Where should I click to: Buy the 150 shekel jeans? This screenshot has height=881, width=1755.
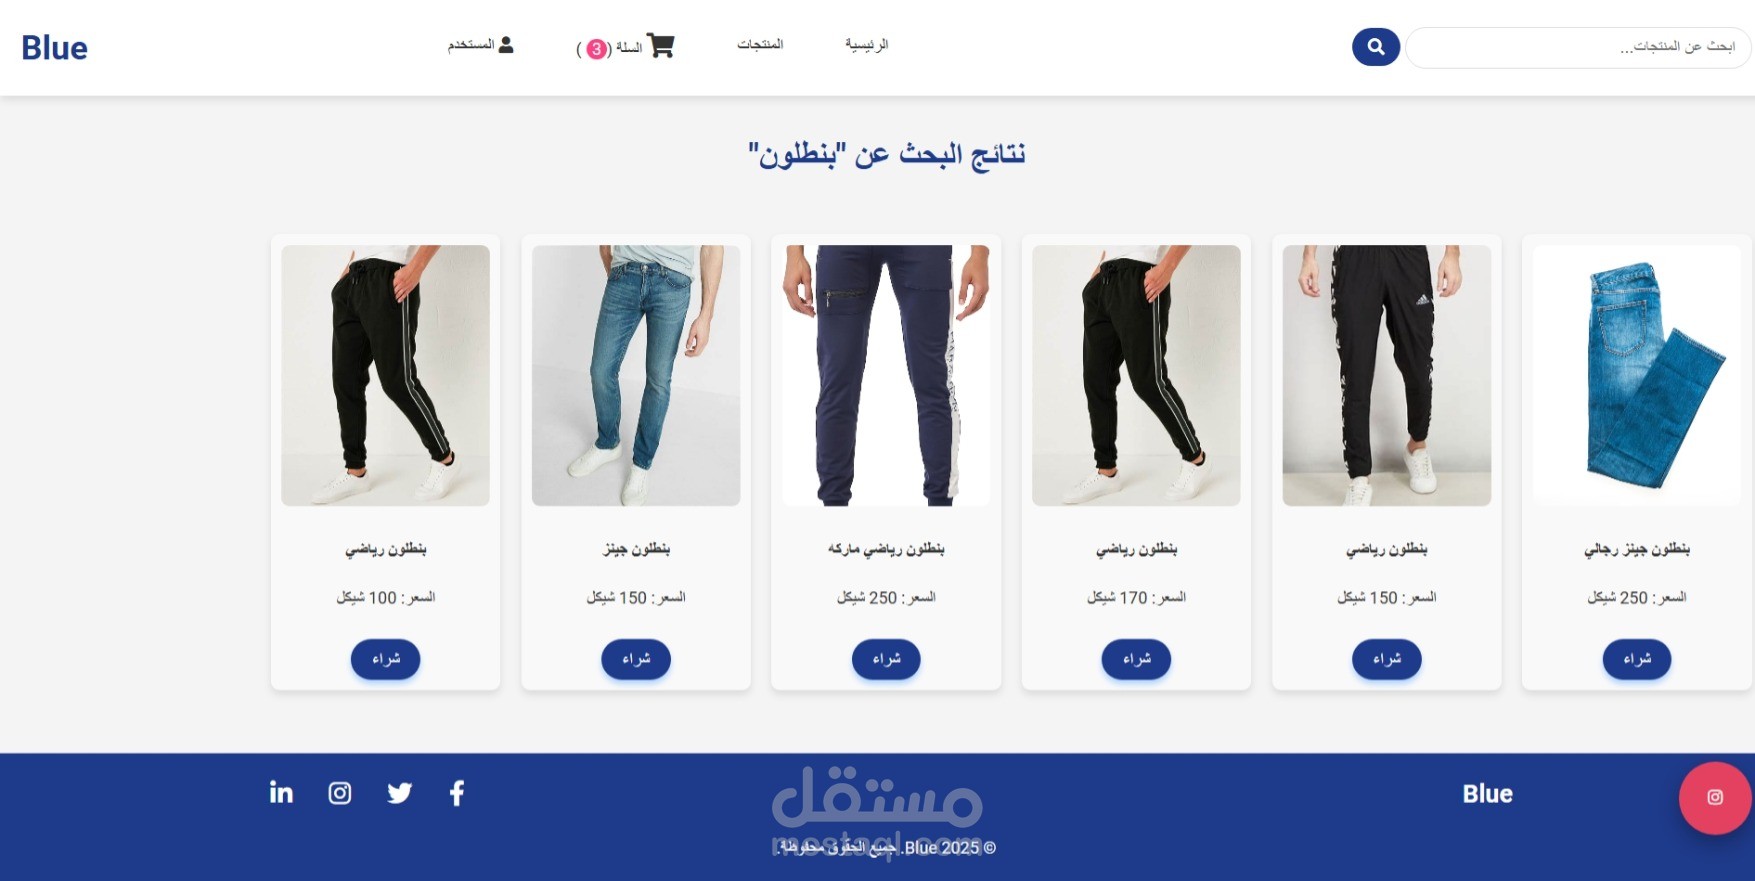(636, 659)
